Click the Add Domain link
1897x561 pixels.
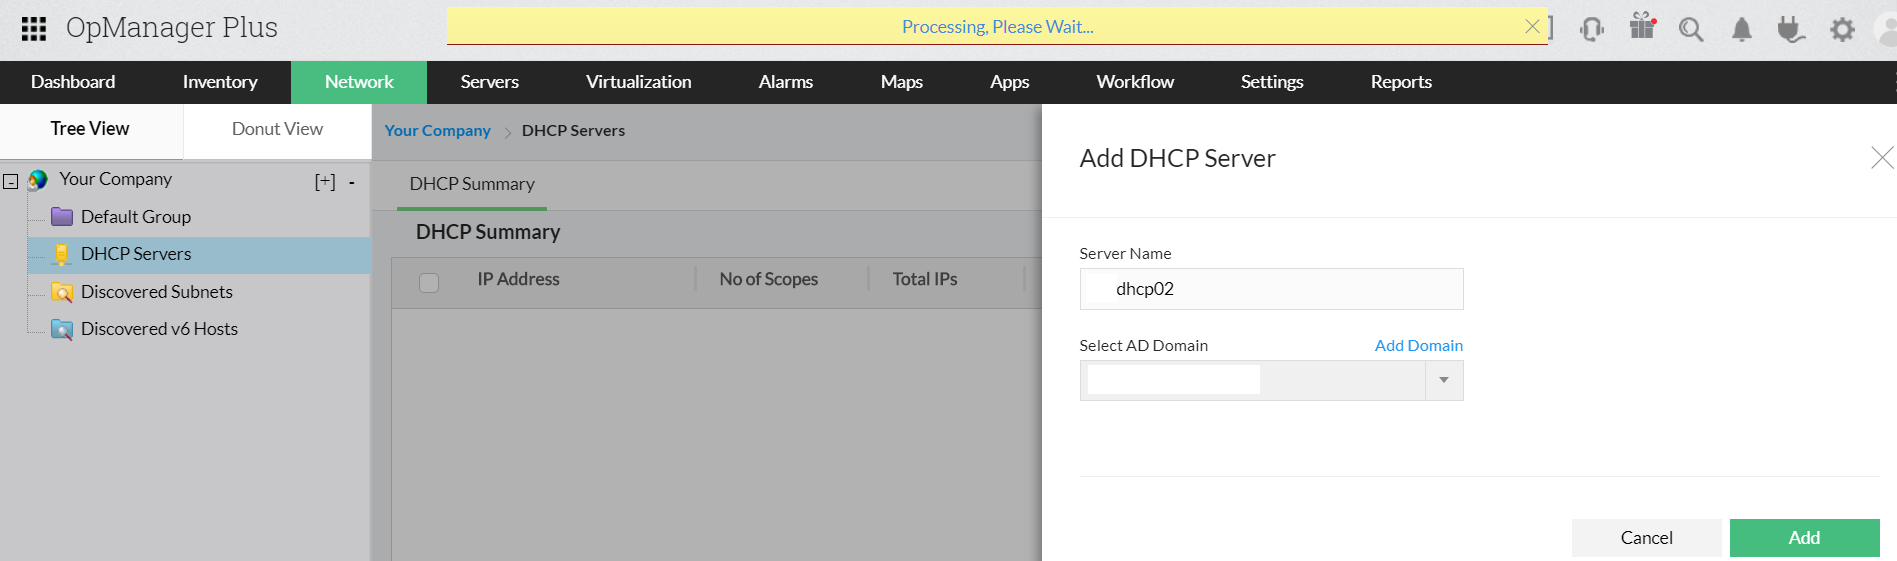1418,346
